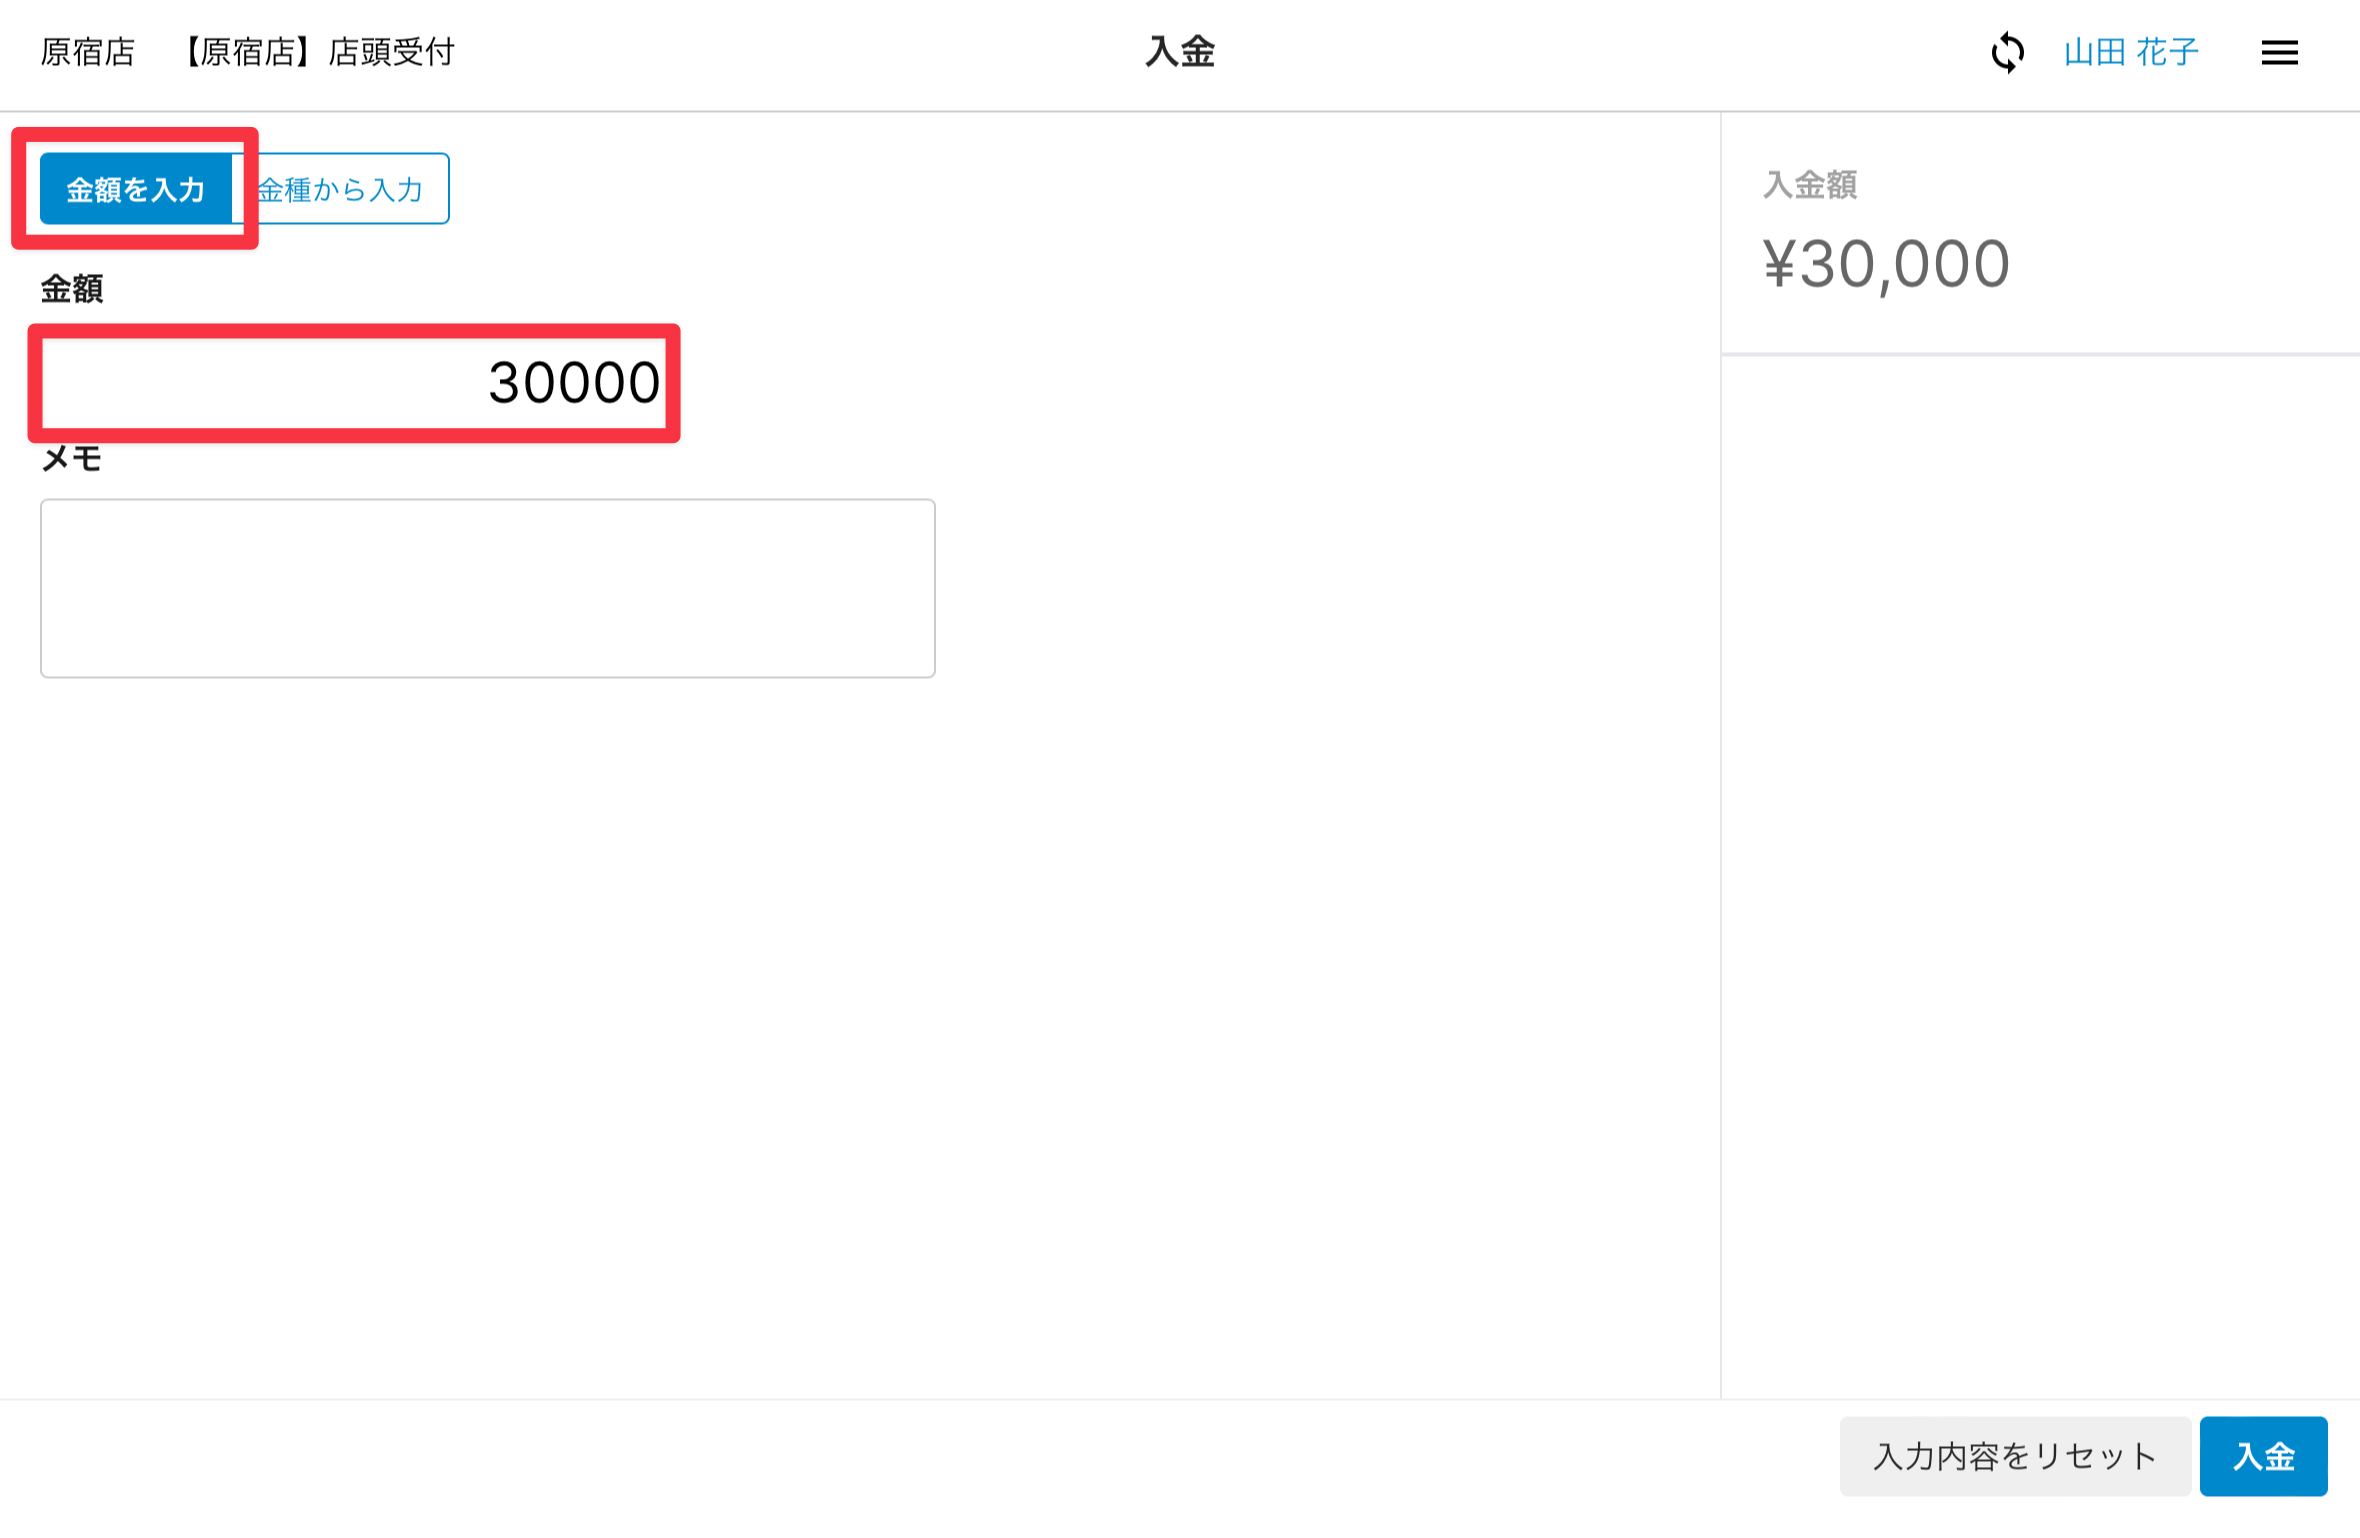
Task: Click the 【原宿店】店頭受付 register label
Action: tap(317, 52)
